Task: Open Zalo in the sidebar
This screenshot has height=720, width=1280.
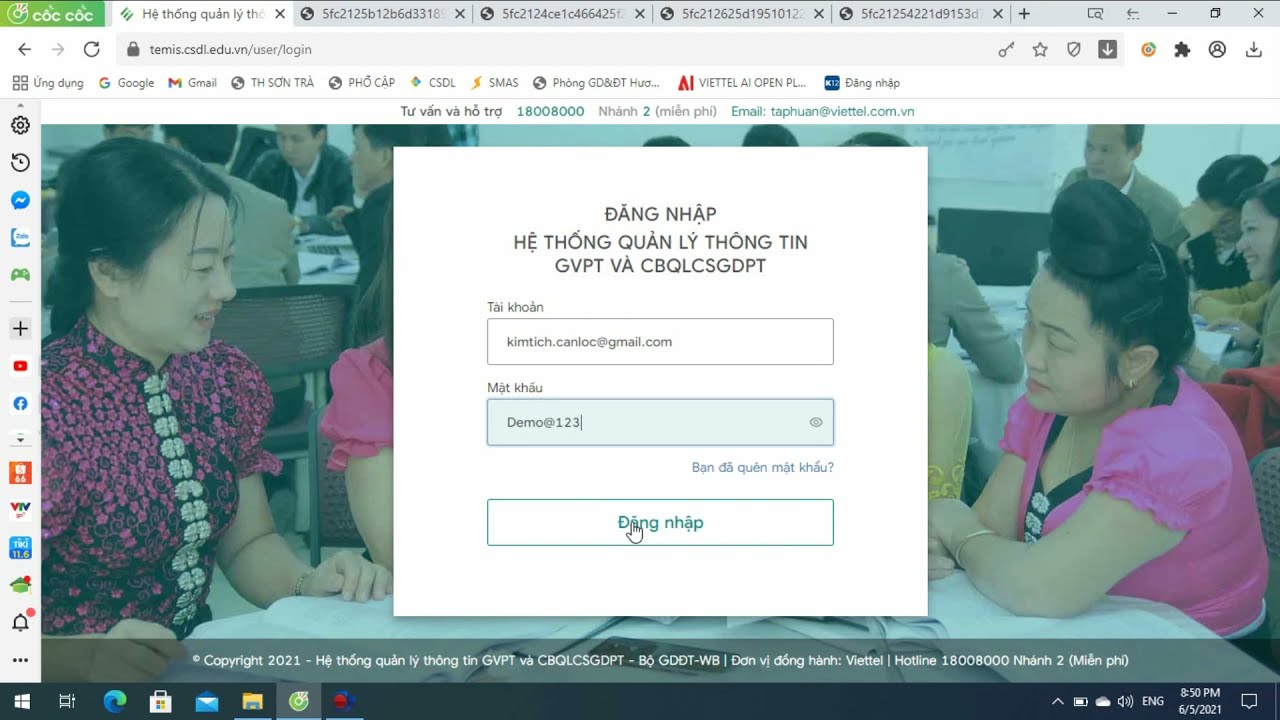Action: point(20,237)
